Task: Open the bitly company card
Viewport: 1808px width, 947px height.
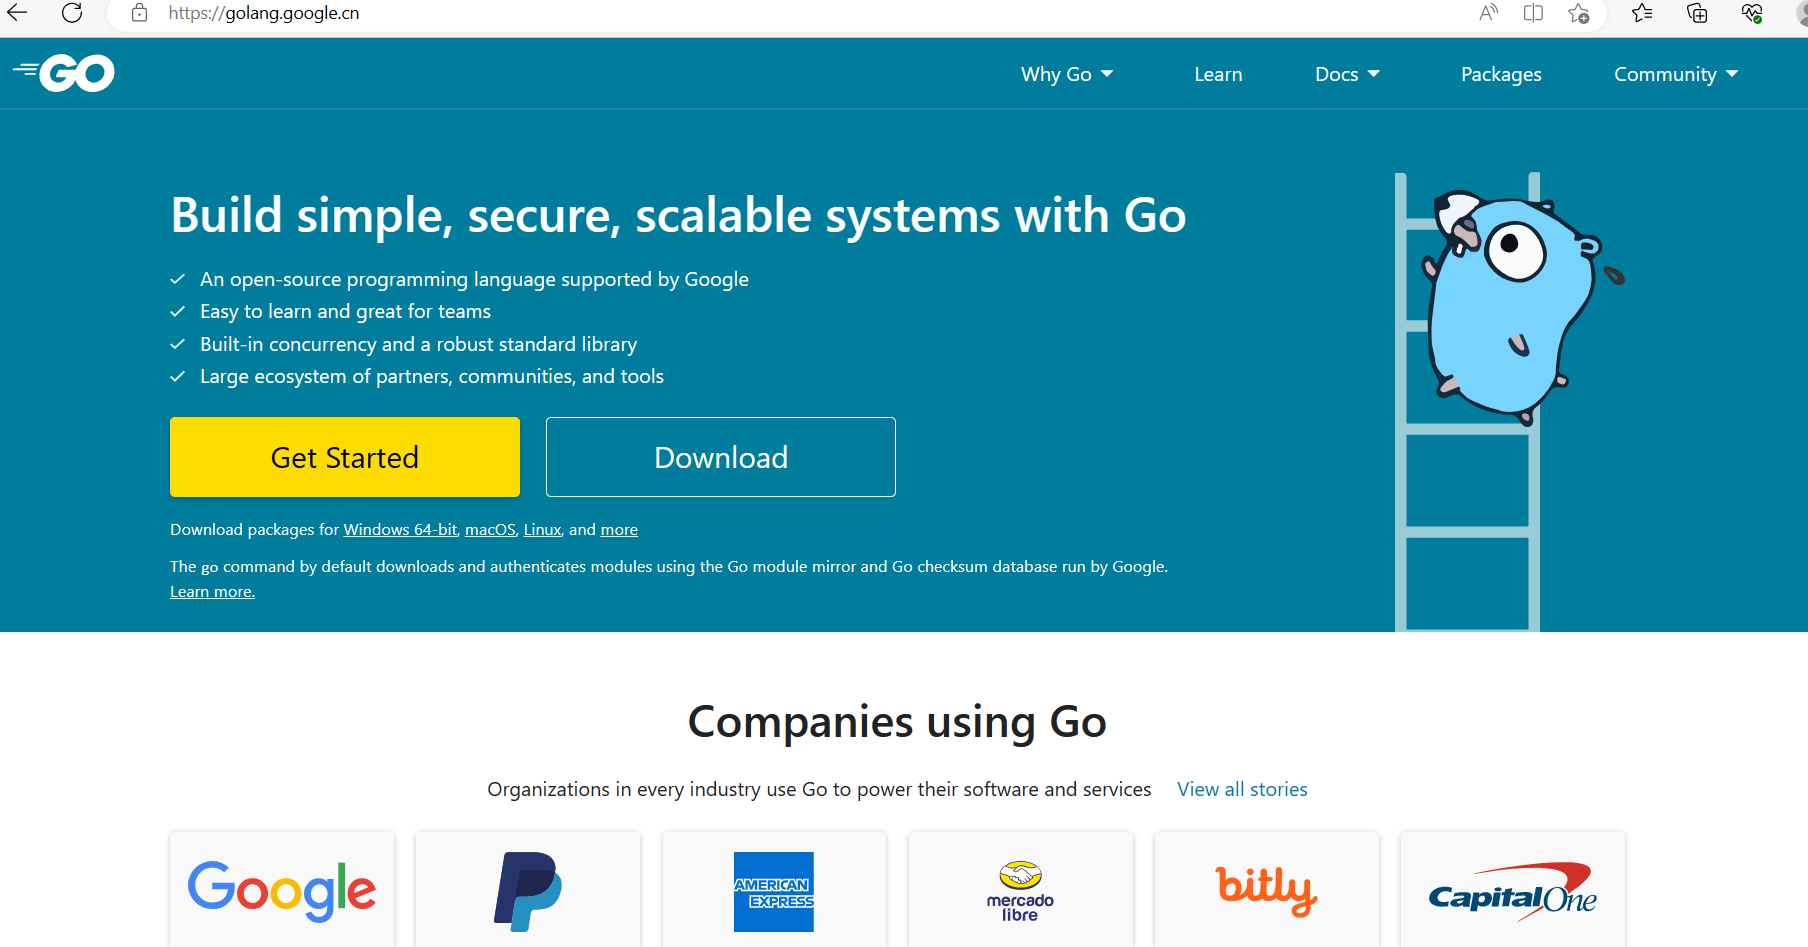Action: pyautogui.click(x=1267, y=890)
